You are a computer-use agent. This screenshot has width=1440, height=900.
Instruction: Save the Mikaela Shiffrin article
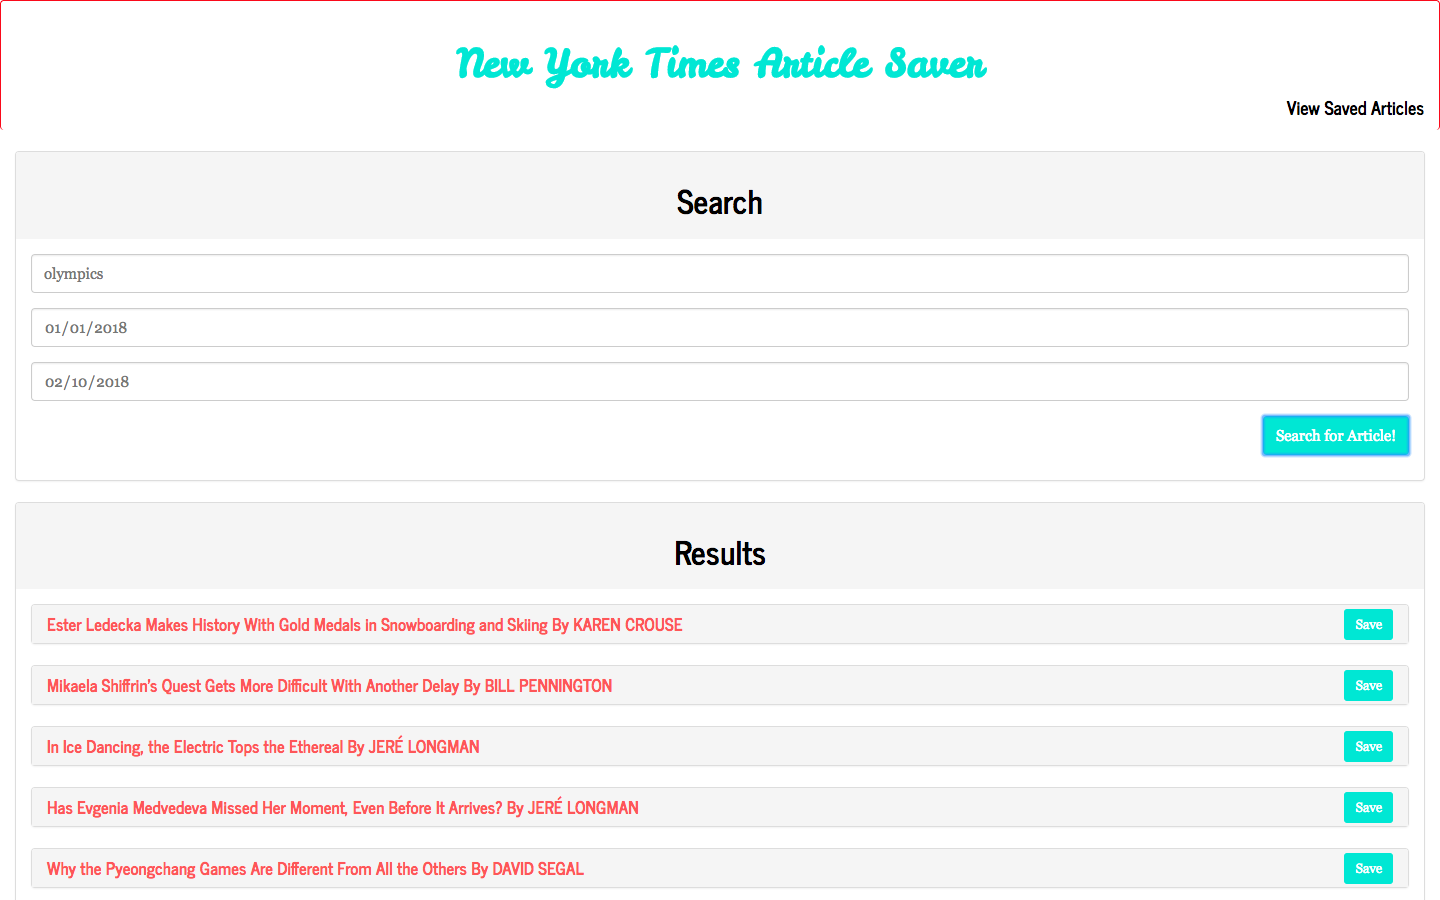click(x=1368, y=686)
